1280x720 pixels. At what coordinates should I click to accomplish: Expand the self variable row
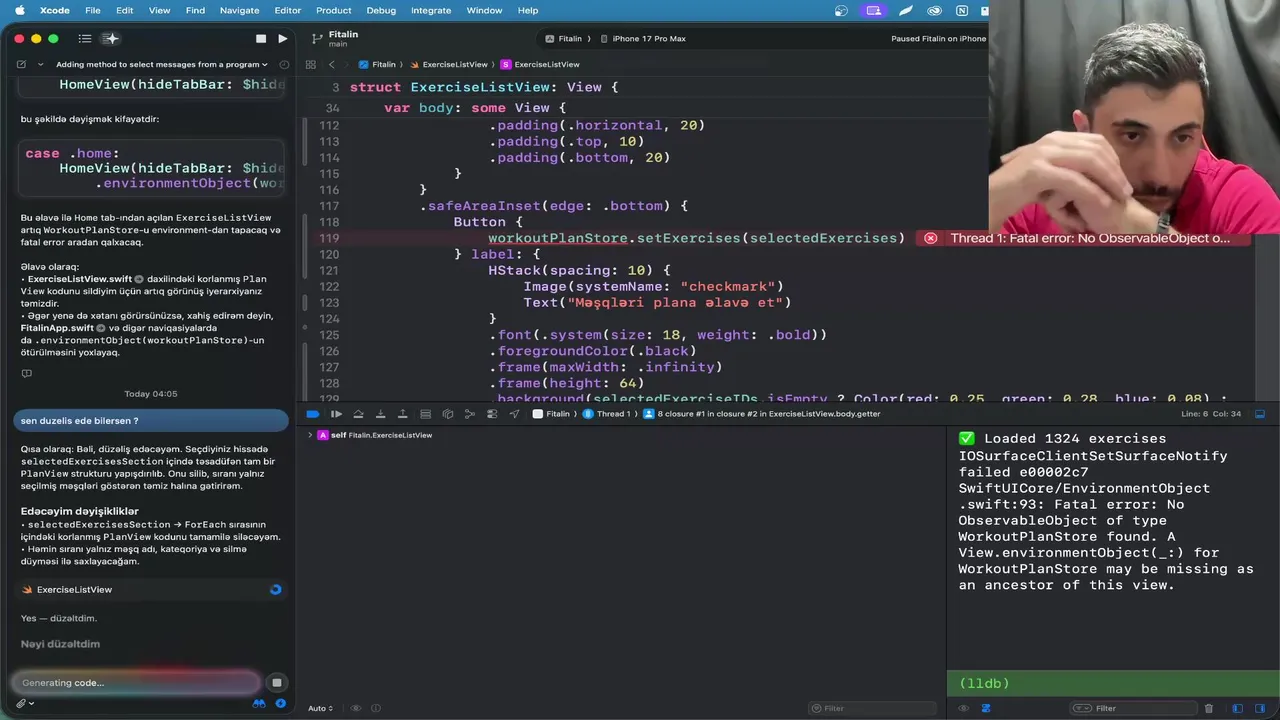[310, 436]
